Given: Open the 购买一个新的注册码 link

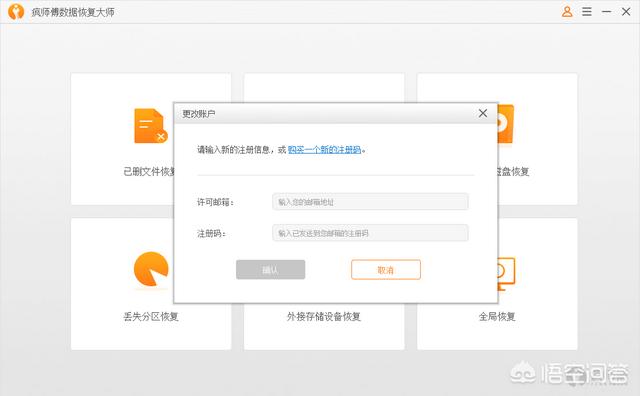Looking at the screenshot, I should tap(324, 150).
